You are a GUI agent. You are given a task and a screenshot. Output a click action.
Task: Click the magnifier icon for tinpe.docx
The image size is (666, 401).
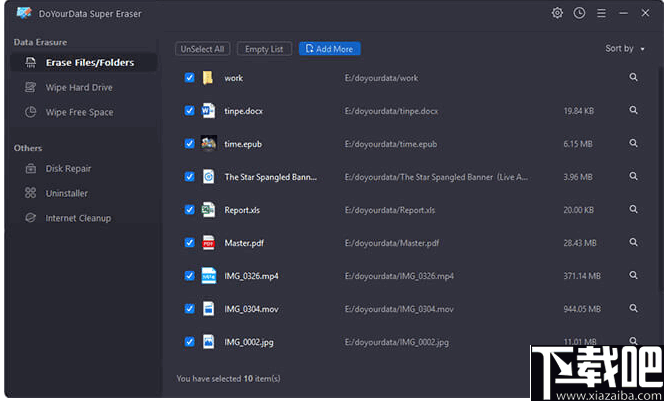click(x=633, y=110)
